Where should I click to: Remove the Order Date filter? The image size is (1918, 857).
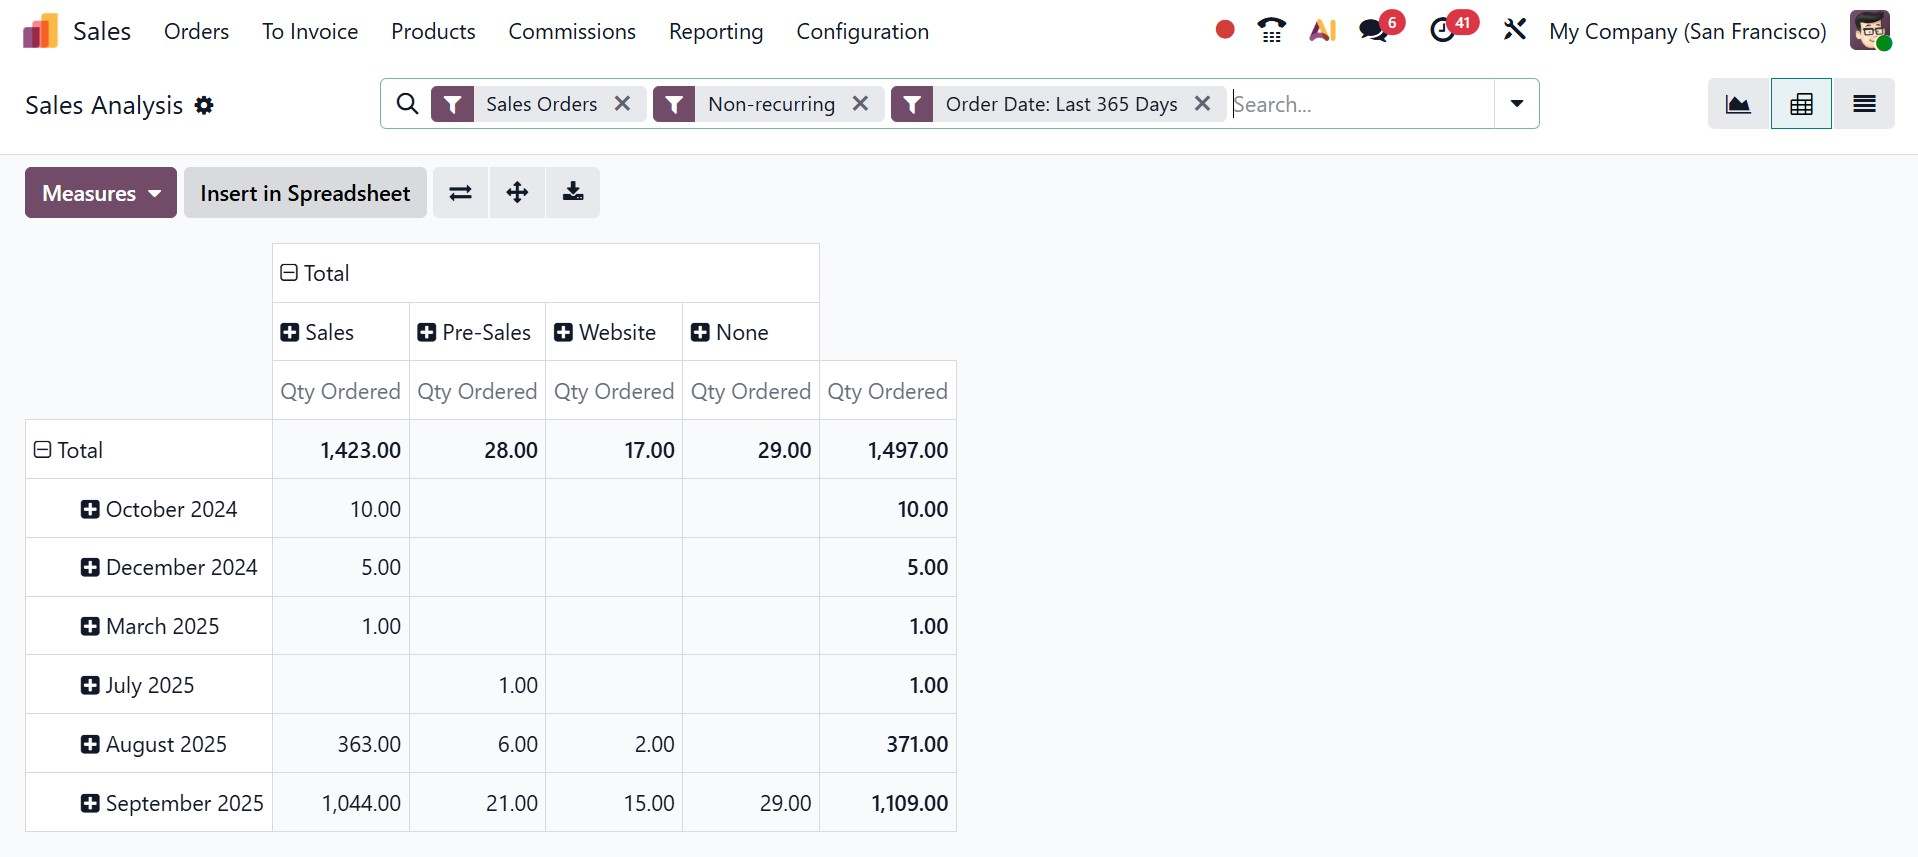tap(1202, 104)
